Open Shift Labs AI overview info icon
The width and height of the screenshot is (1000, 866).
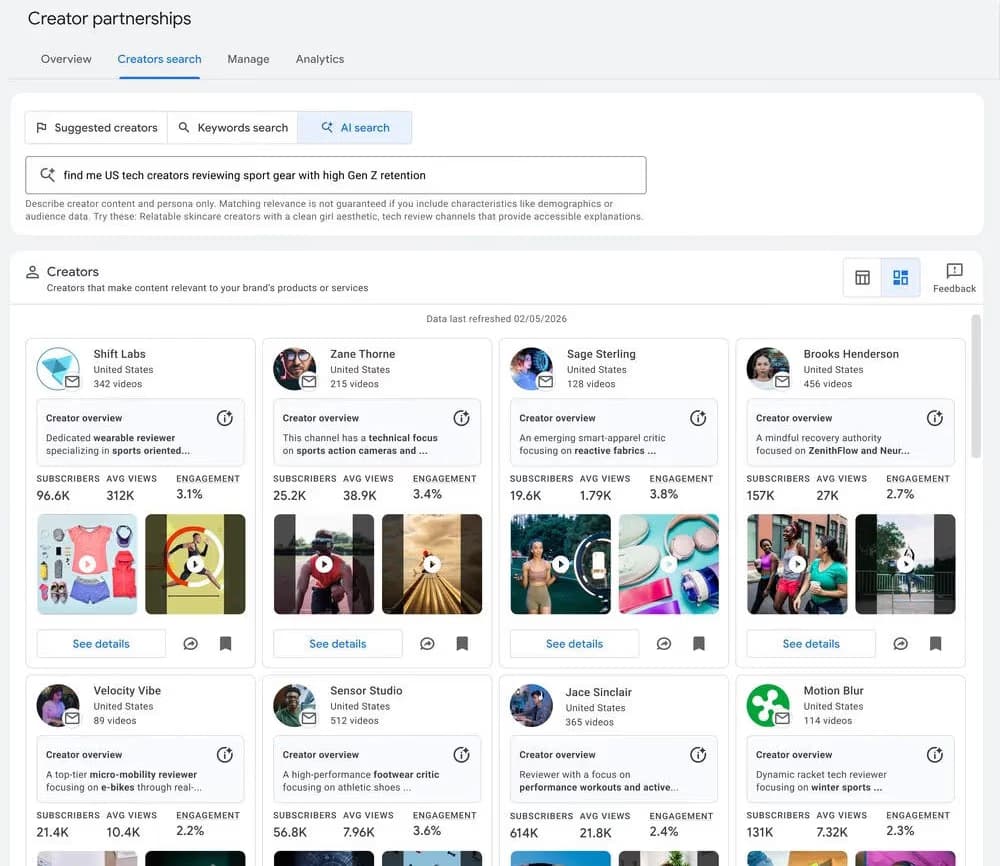[x=224, y=418]
